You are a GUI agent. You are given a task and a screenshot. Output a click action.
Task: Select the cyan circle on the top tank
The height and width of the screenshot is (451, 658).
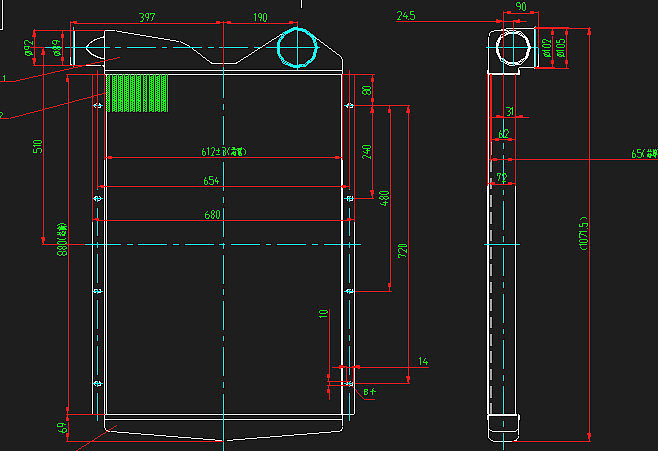296,47
